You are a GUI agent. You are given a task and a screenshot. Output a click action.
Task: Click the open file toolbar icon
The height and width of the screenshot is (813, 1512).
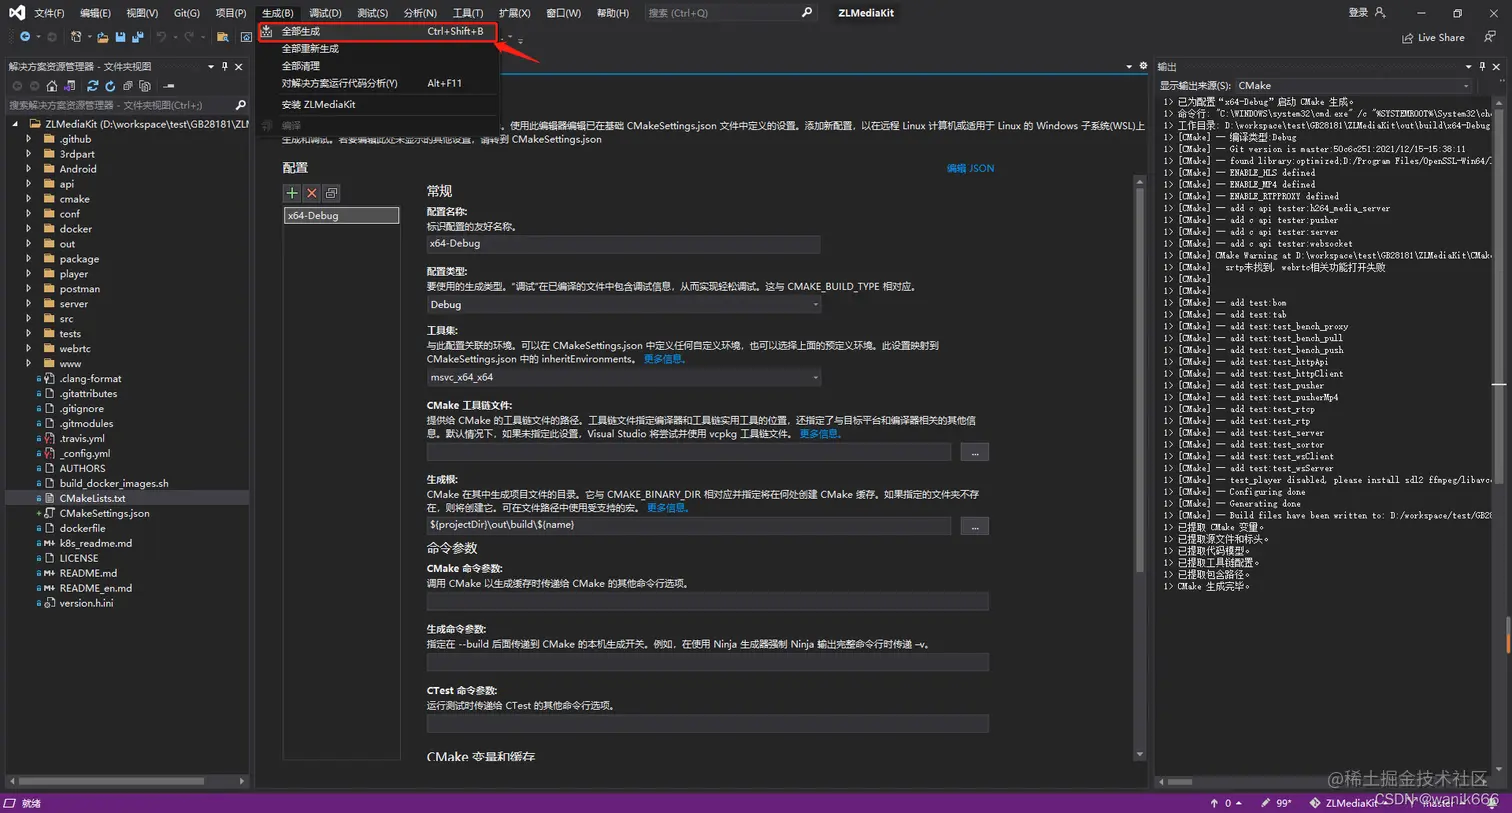click(102, 37)
